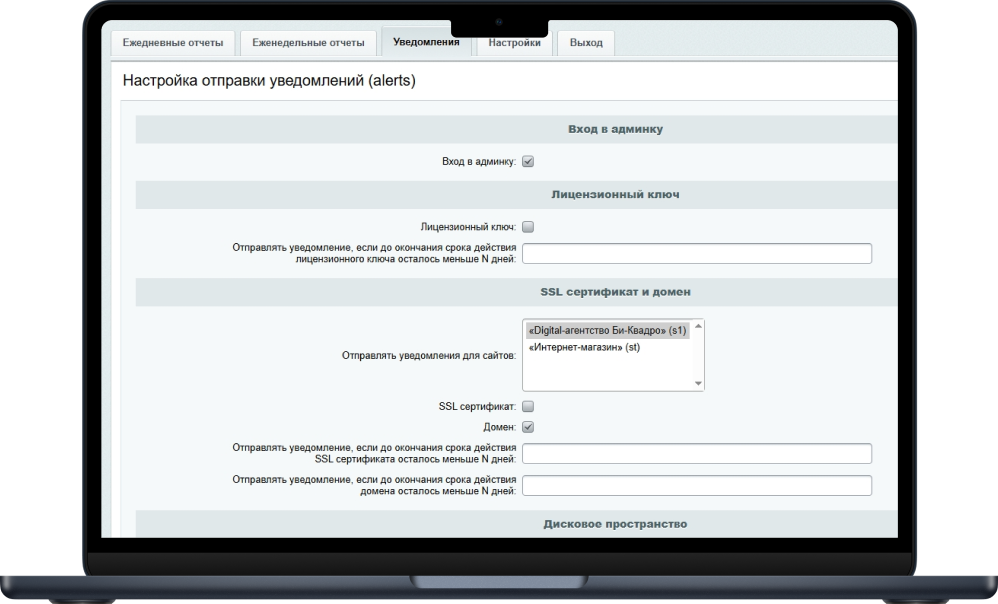Choose «Интернет-магазин» (st) in site list
This screenshot has height=604, width=998.
584,347
